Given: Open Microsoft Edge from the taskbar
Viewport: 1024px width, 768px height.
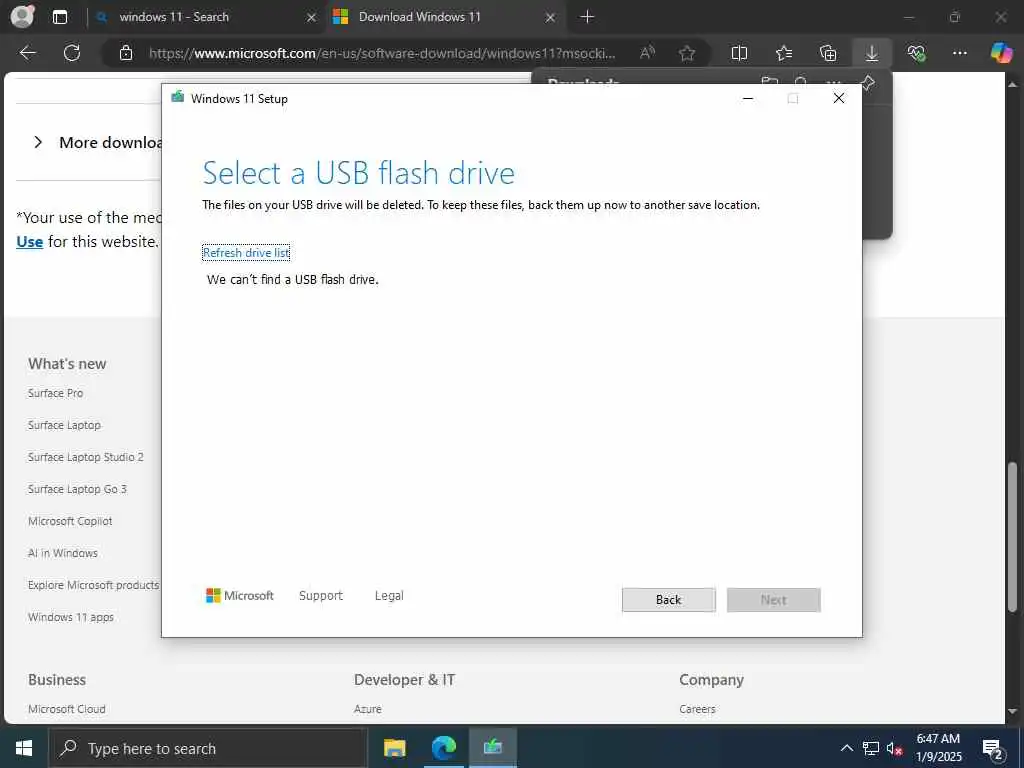Looking at the screenshot, I should 444,748.
